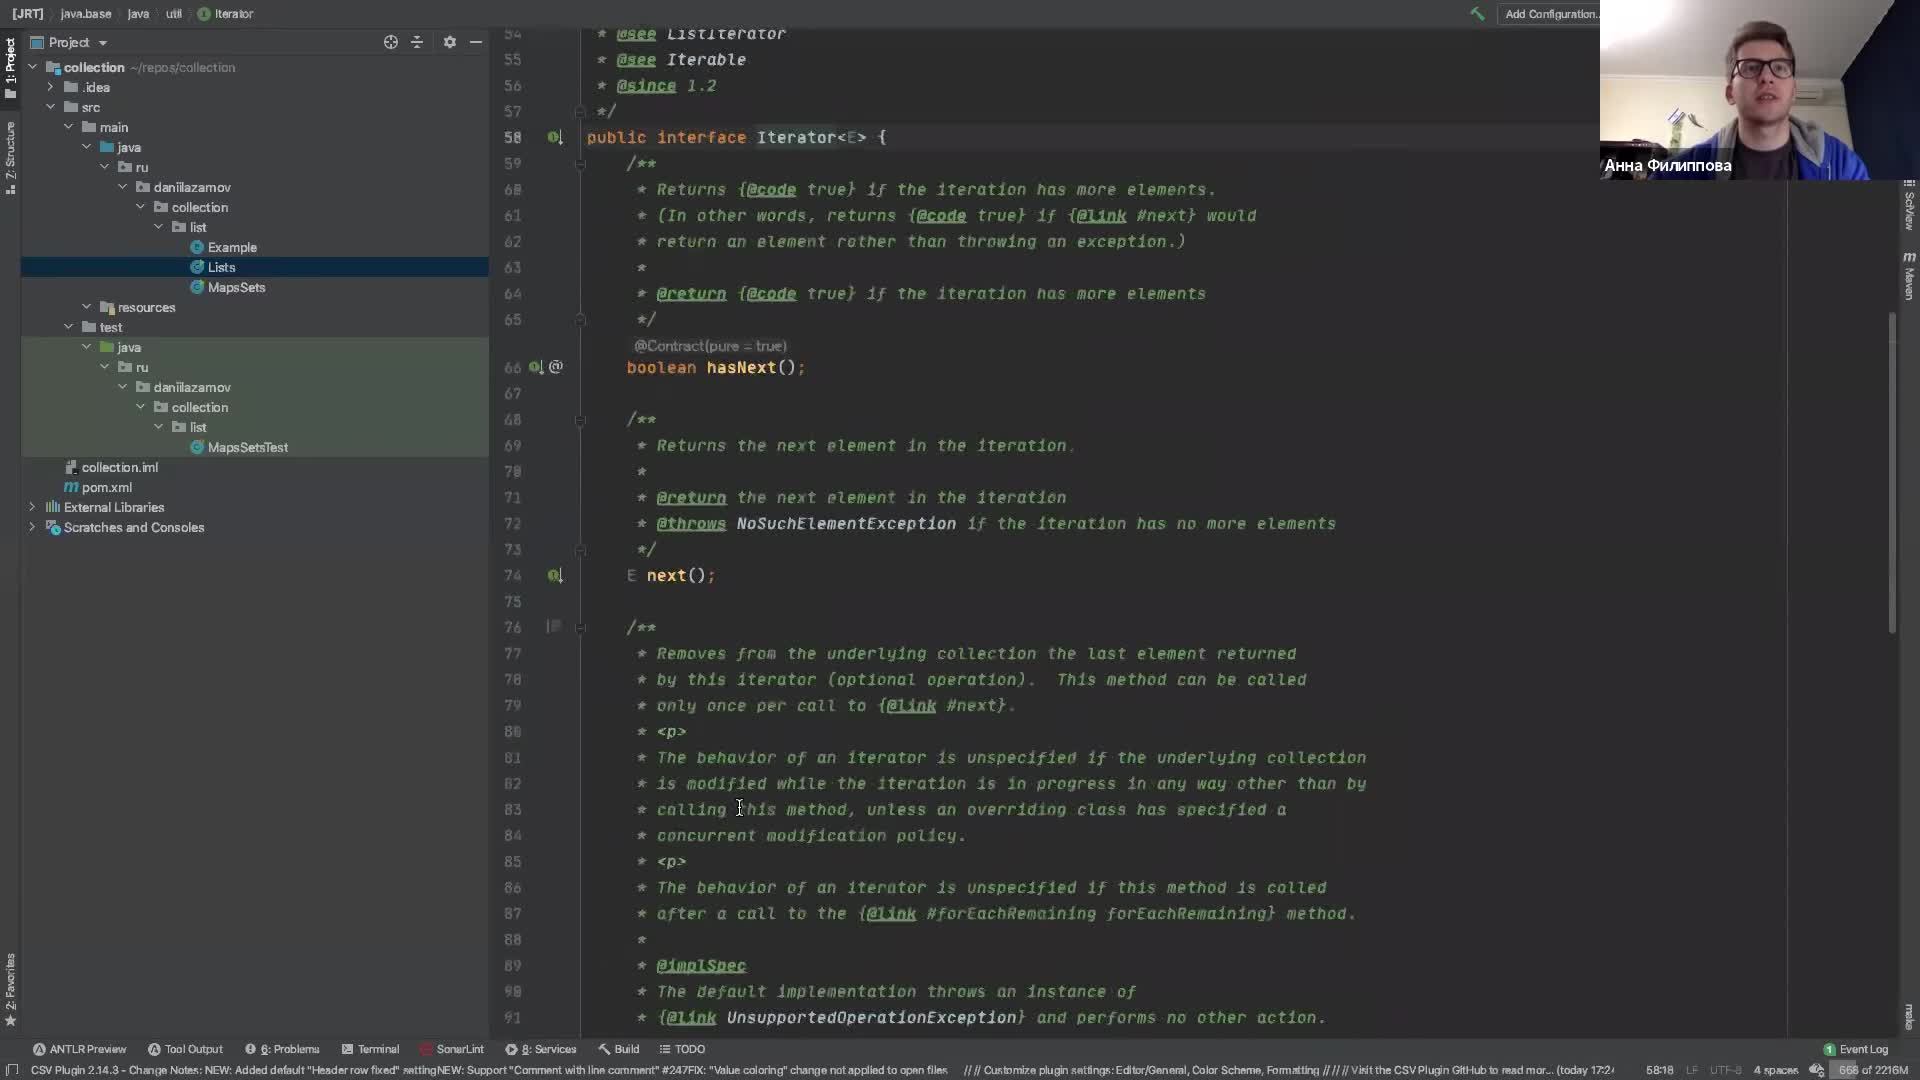Open collection.iml file
Screen dimensions: 1920x1080
(119, 467)
